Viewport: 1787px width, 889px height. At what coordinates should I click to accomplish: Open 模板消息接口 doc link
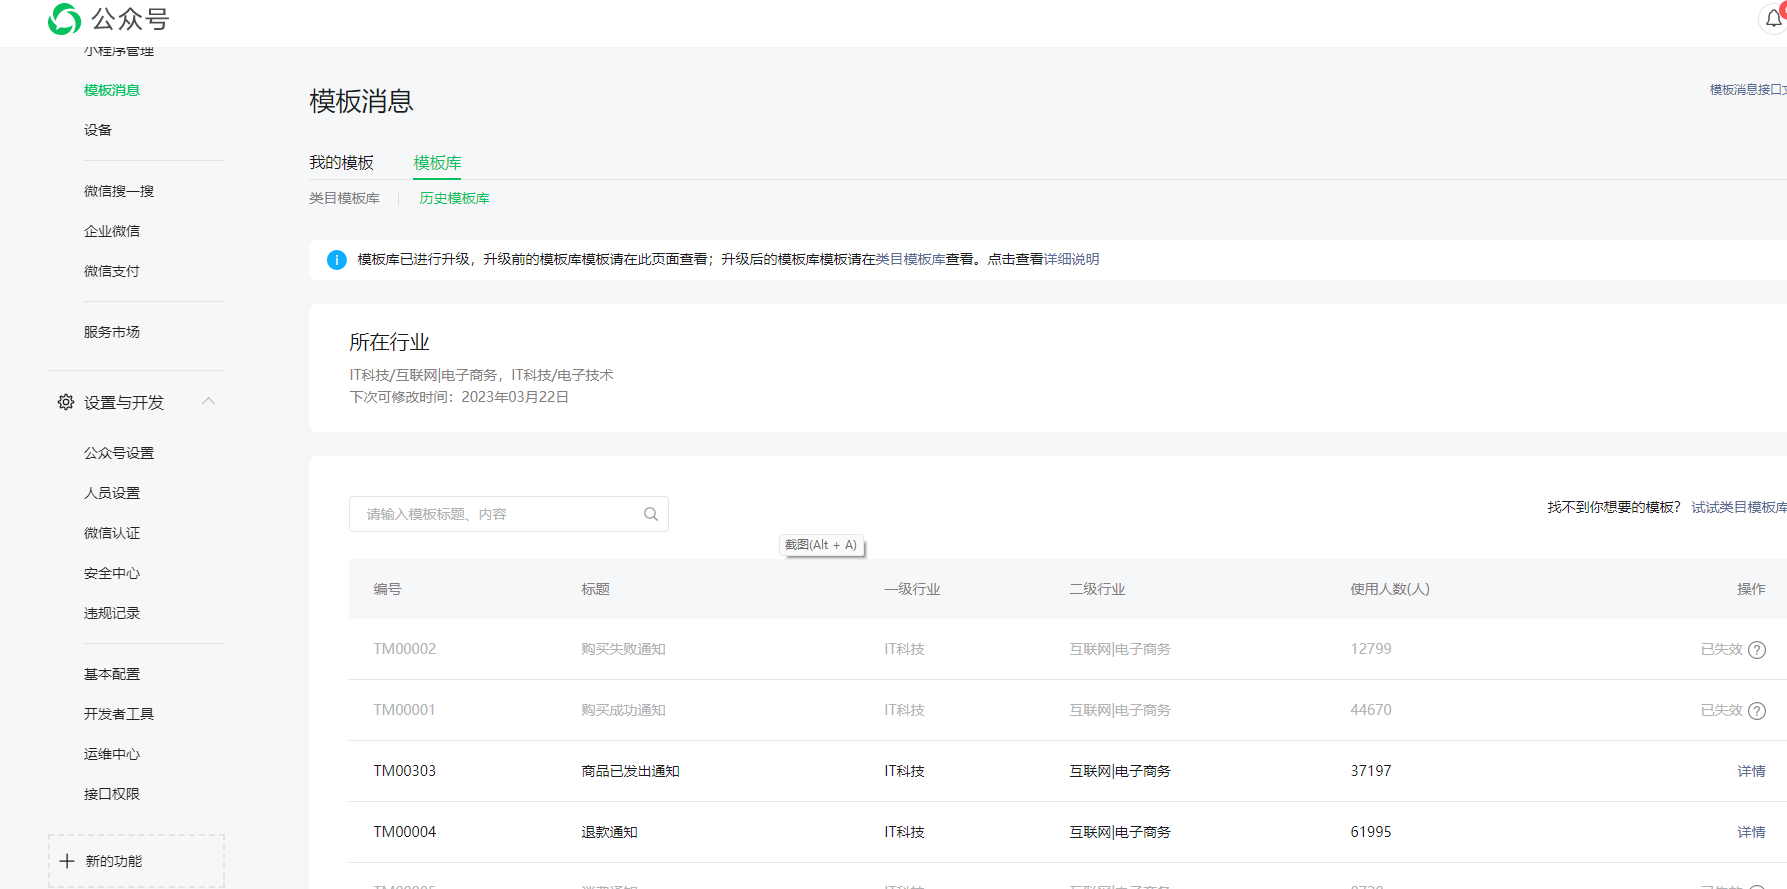[x=1748, y=90]
